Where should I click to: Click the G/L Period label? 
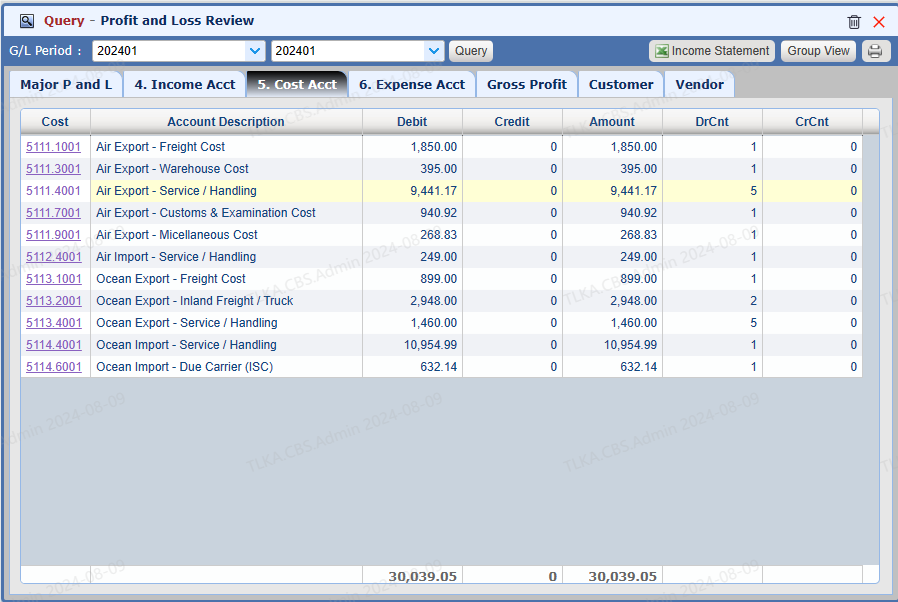[45, 51]
